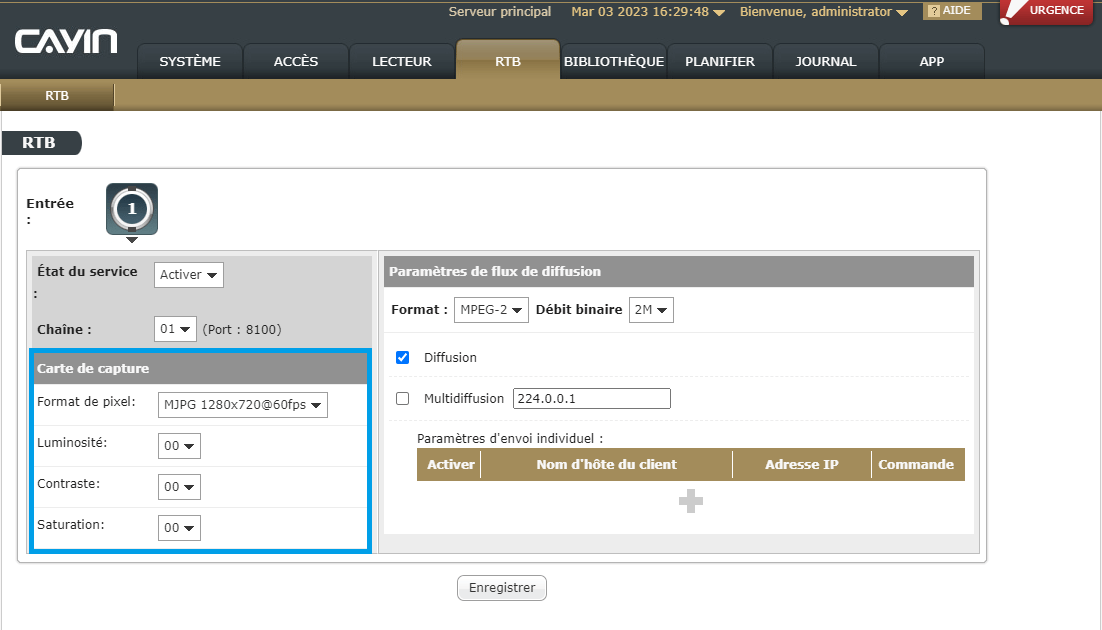
Task: Select input 1 circular icon
Action: 132,208
